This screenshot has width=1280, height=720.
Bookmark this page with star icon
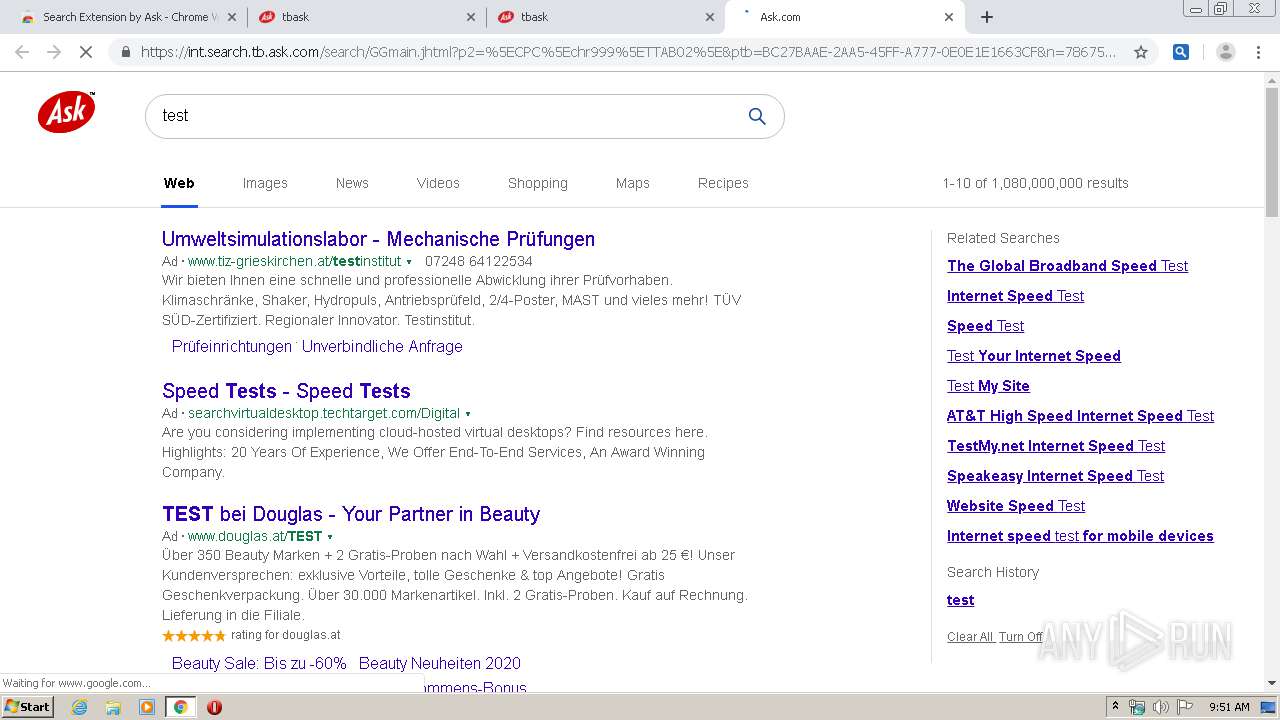[x=1141, y=52]
